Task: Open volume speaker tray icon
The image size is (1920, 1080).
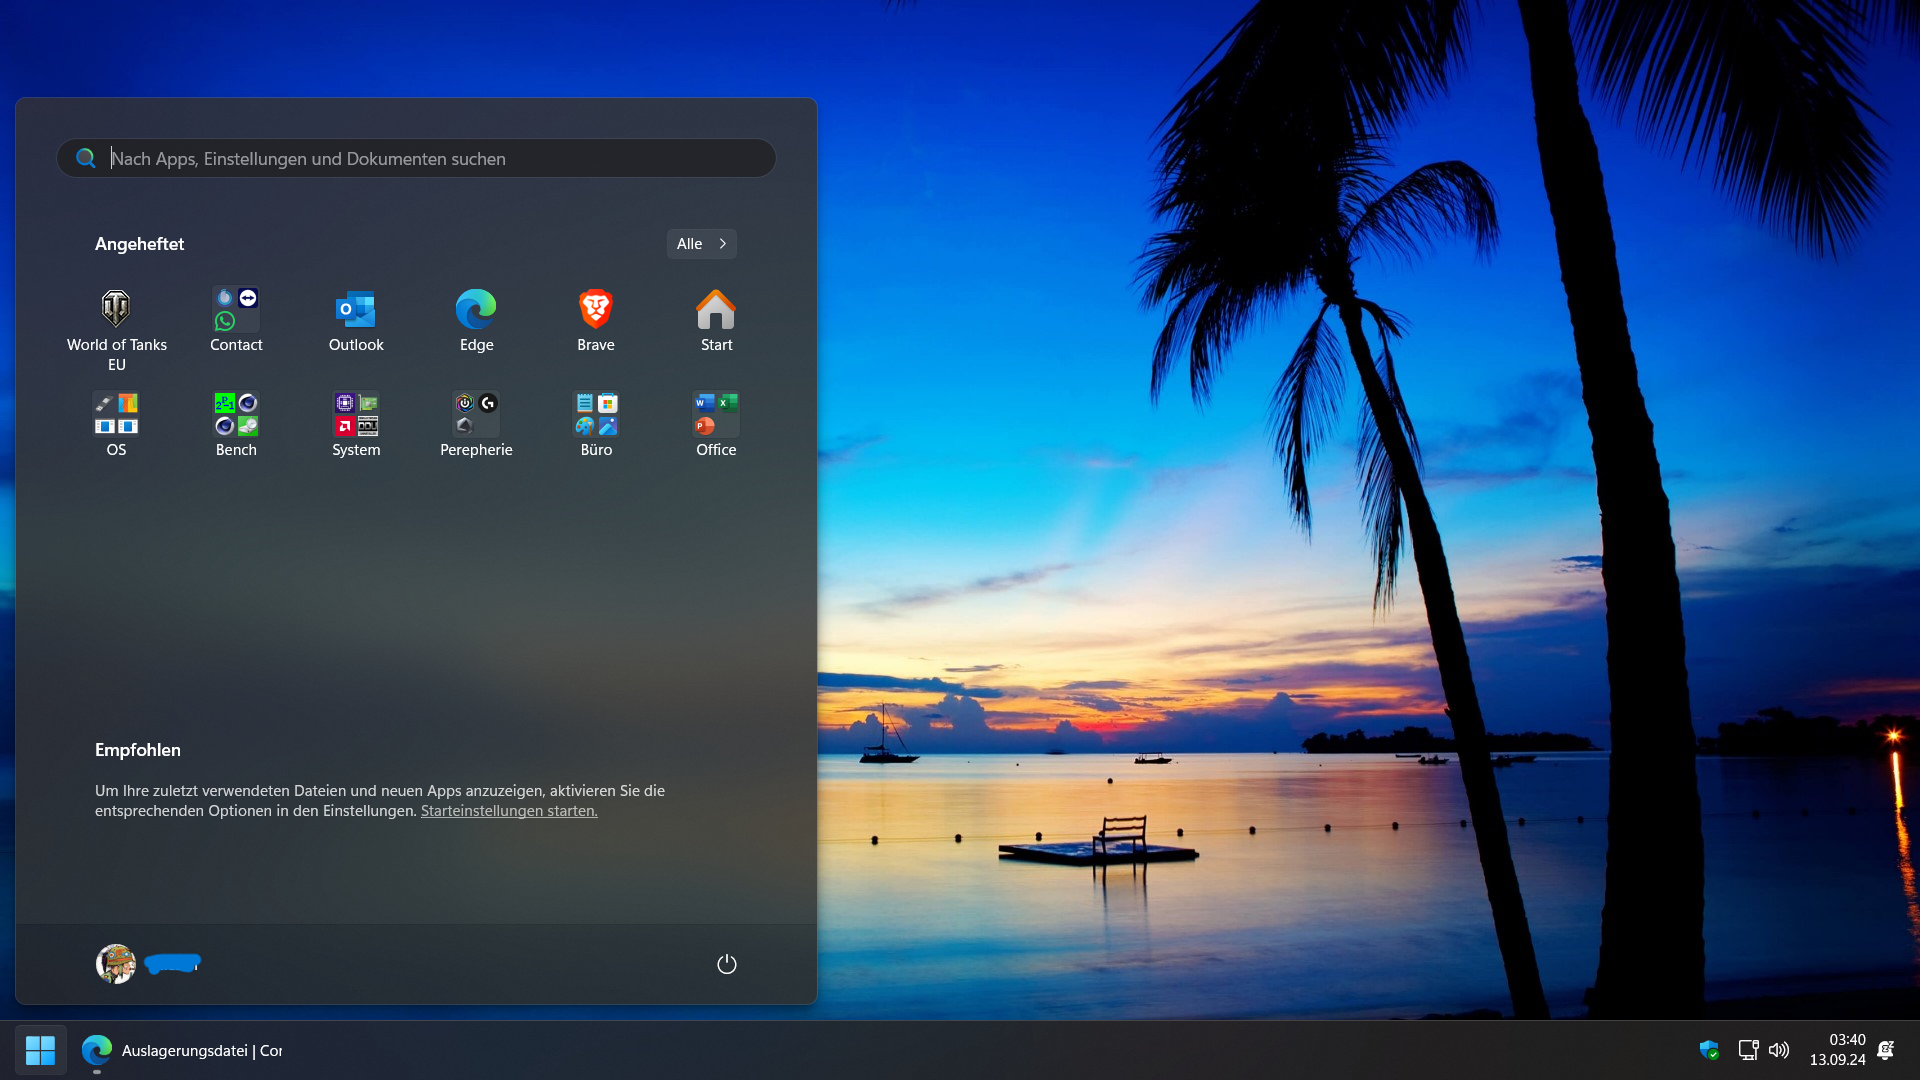Action: tap(1779, 1050)
